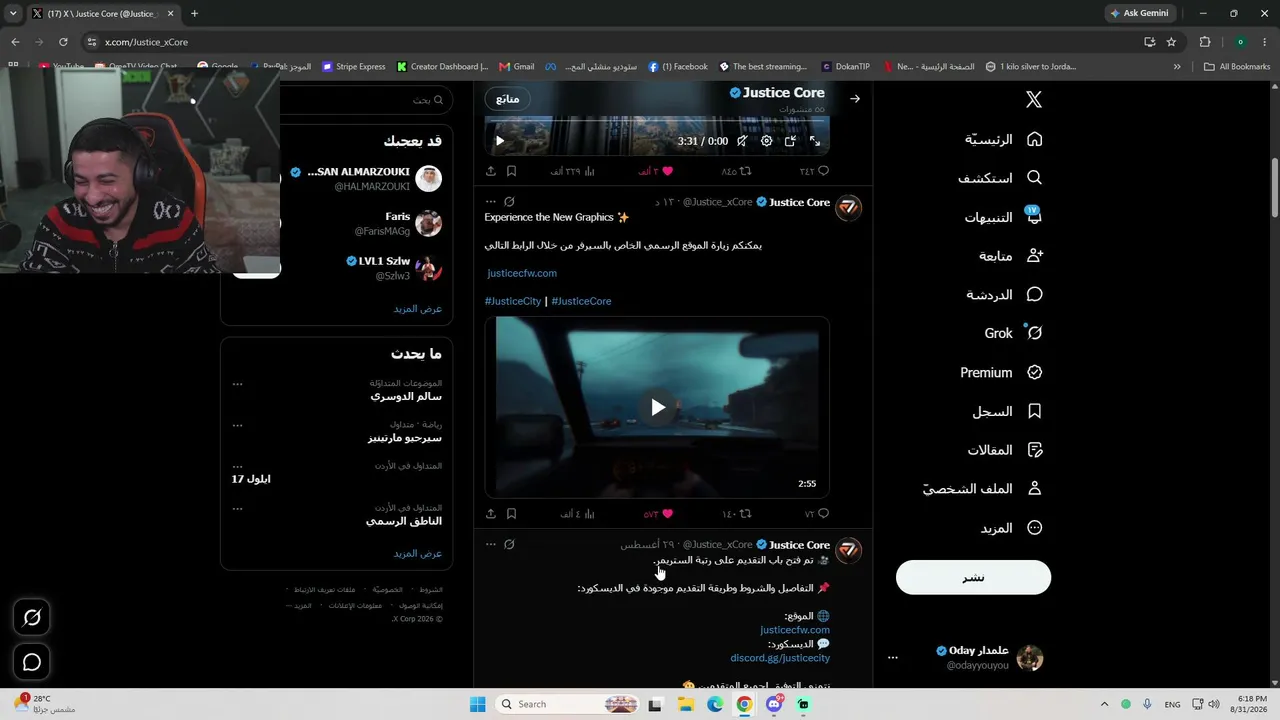Viewport: 1280px width, 720px height.
Task: Show more (عرض المزيد) suggested accounts
Action: pos(418,308)
